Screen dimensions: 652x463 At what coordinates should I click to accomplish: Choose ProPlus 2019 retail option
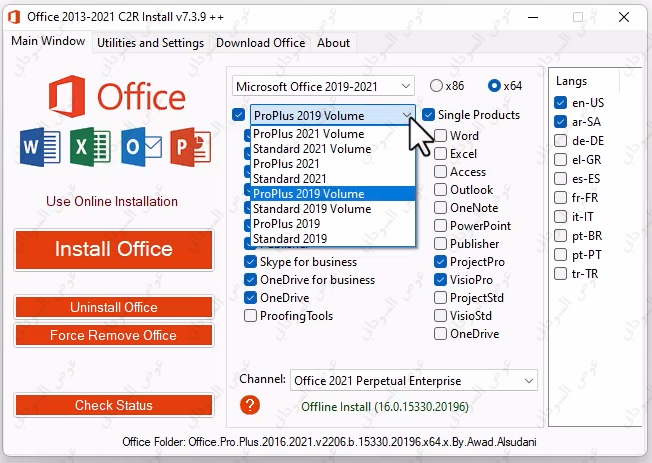coord(333,224)
